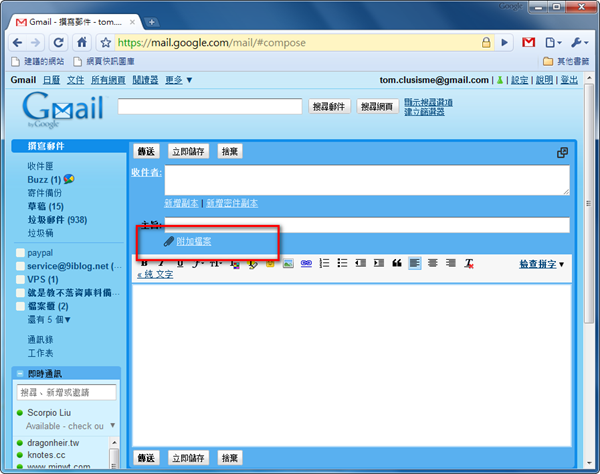The width and height of the screenshot is (600, 474).
Task: Click the 搜尋網頁 search web button
Action: pyautogui.click(x=377, y=107)
